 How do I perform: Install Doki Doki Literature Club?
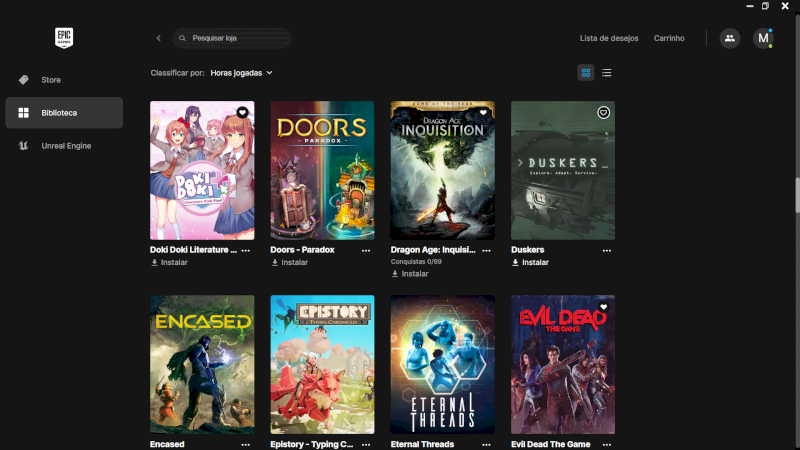click(169, 262)
